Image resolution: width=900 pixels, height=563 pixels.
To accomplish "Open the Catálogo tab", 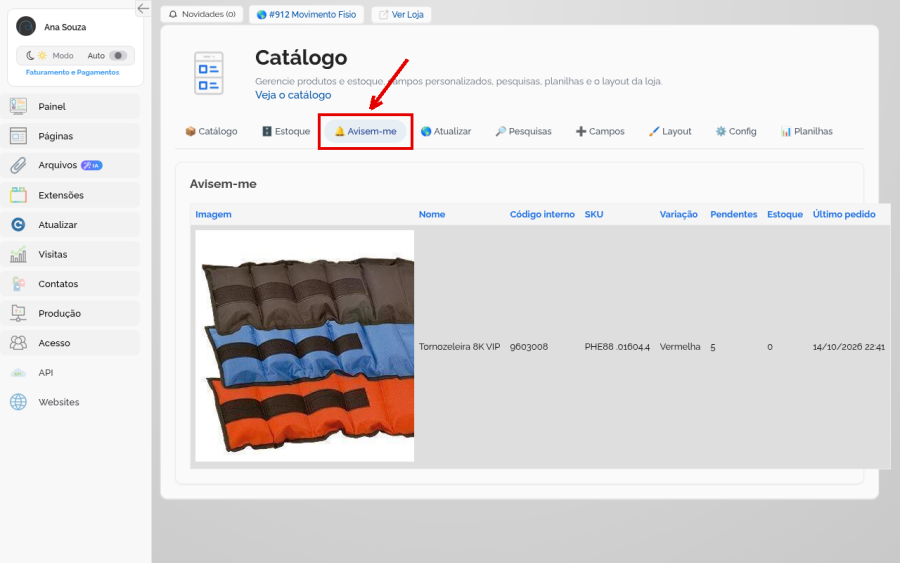I will (x=211, y=131).
